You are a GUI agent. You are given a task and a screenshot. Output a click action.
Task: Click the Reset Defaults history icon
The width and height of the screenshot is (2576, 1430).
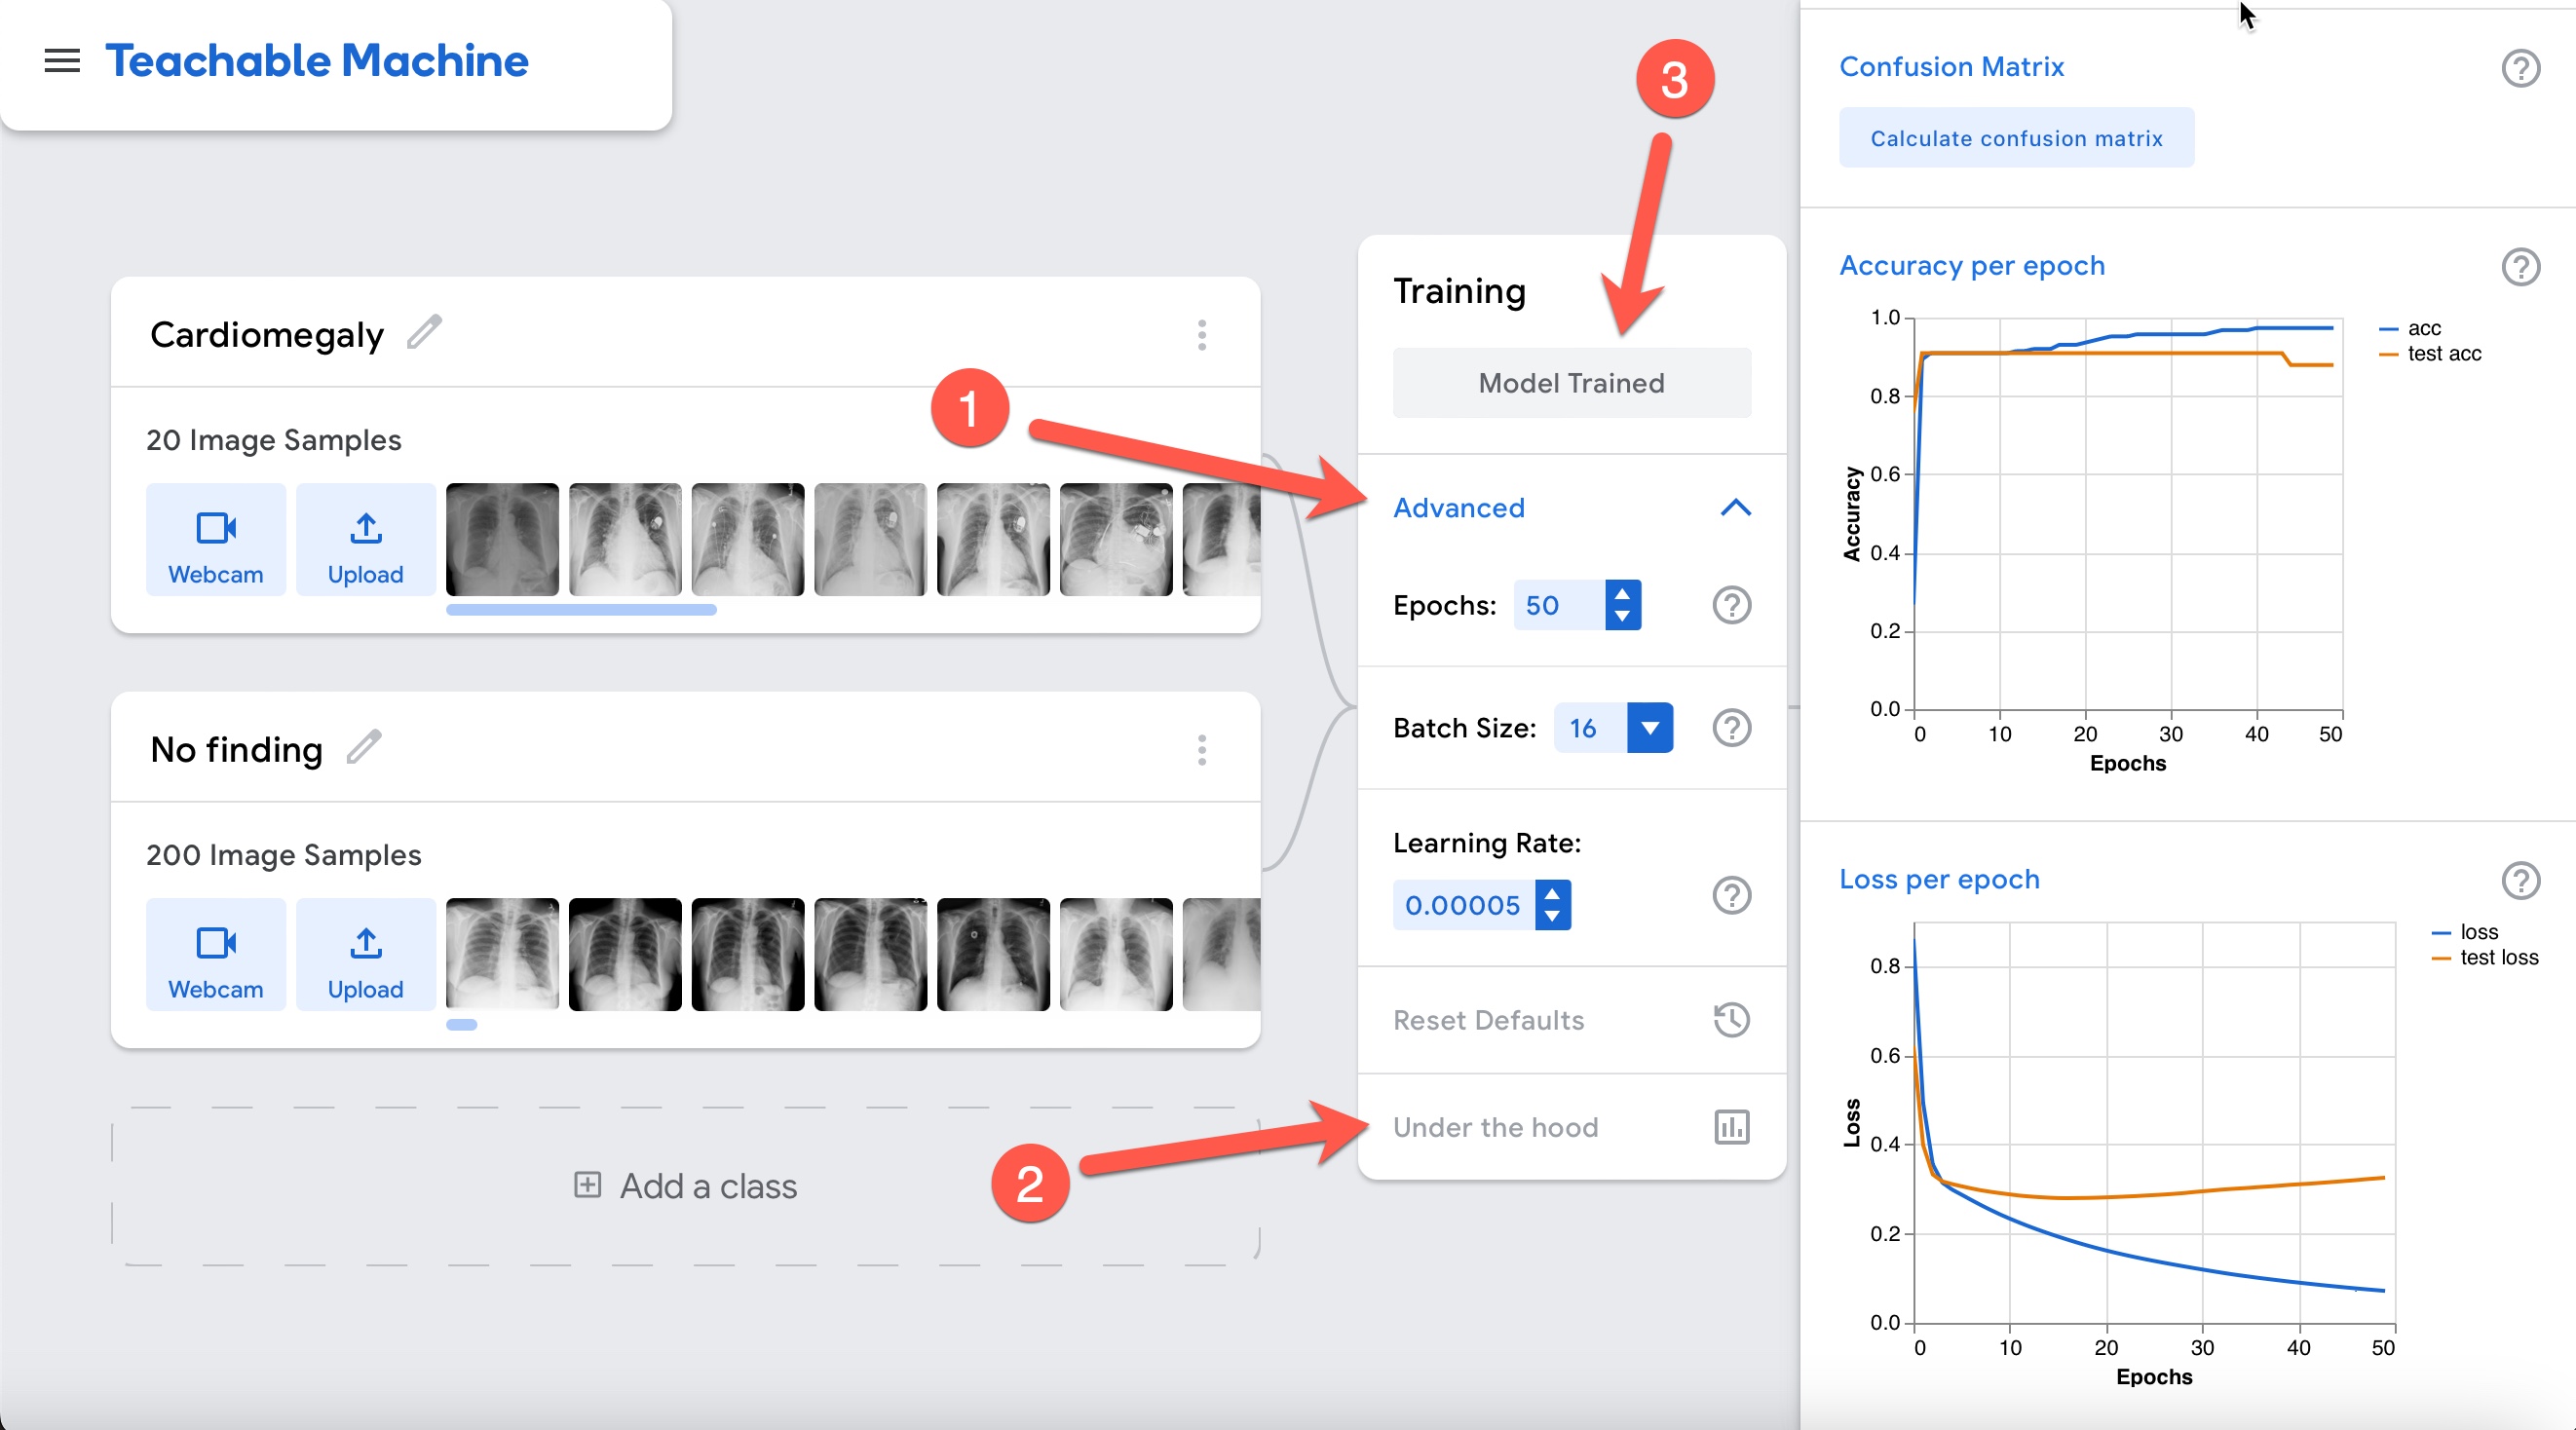point(1731,1020)
